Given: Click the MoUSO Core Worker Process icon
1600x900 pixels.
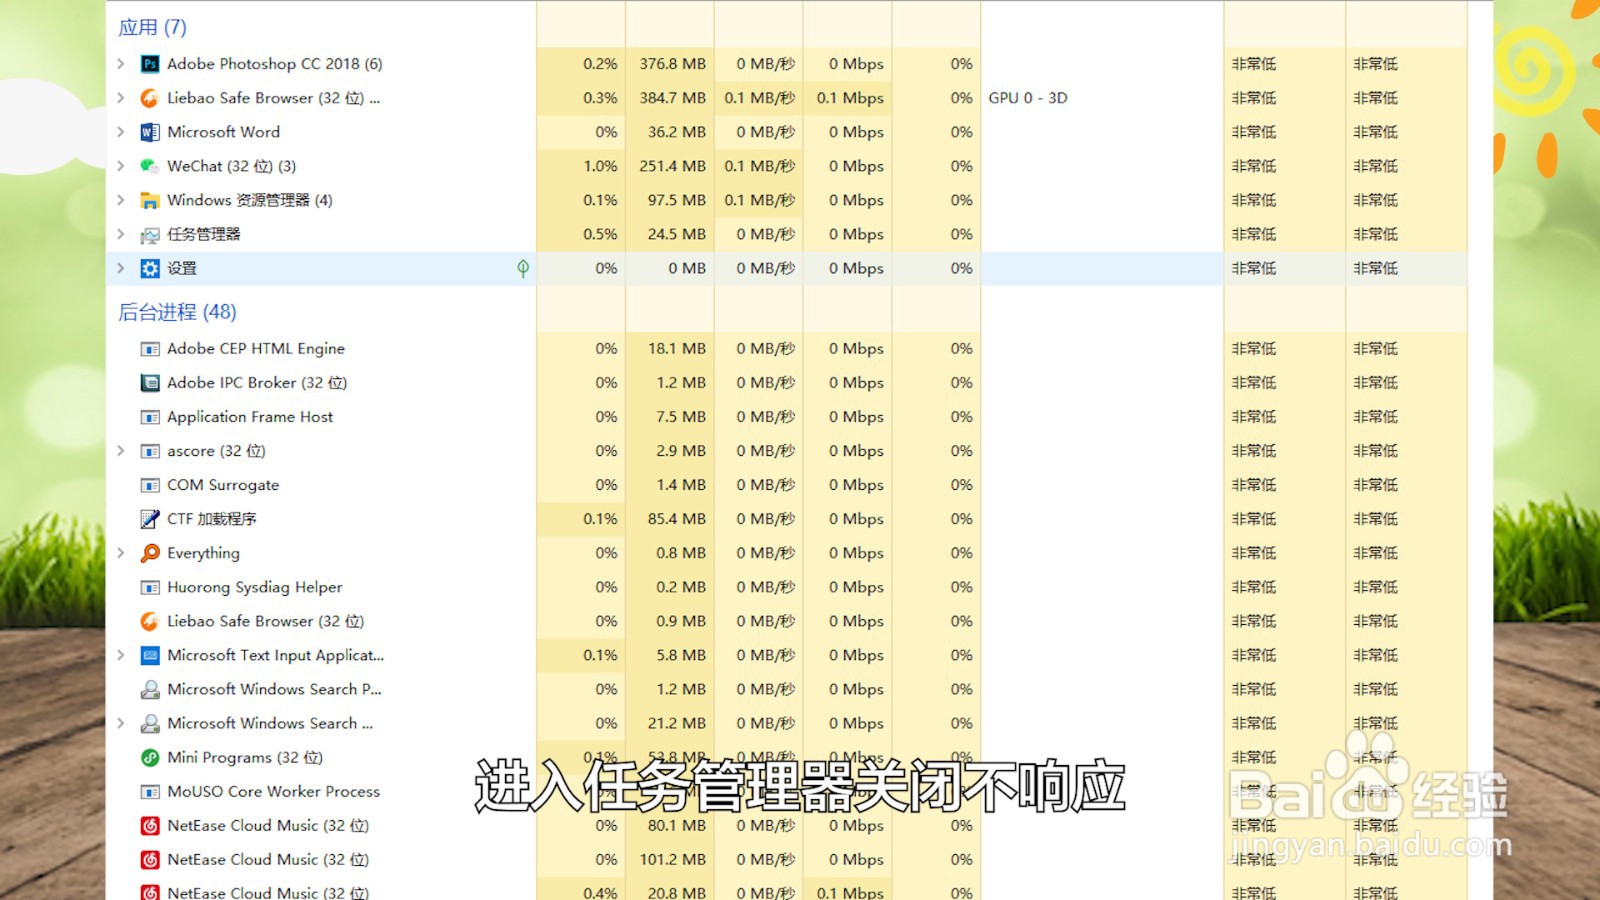Looking at the screenshot, I should [150, 792].
